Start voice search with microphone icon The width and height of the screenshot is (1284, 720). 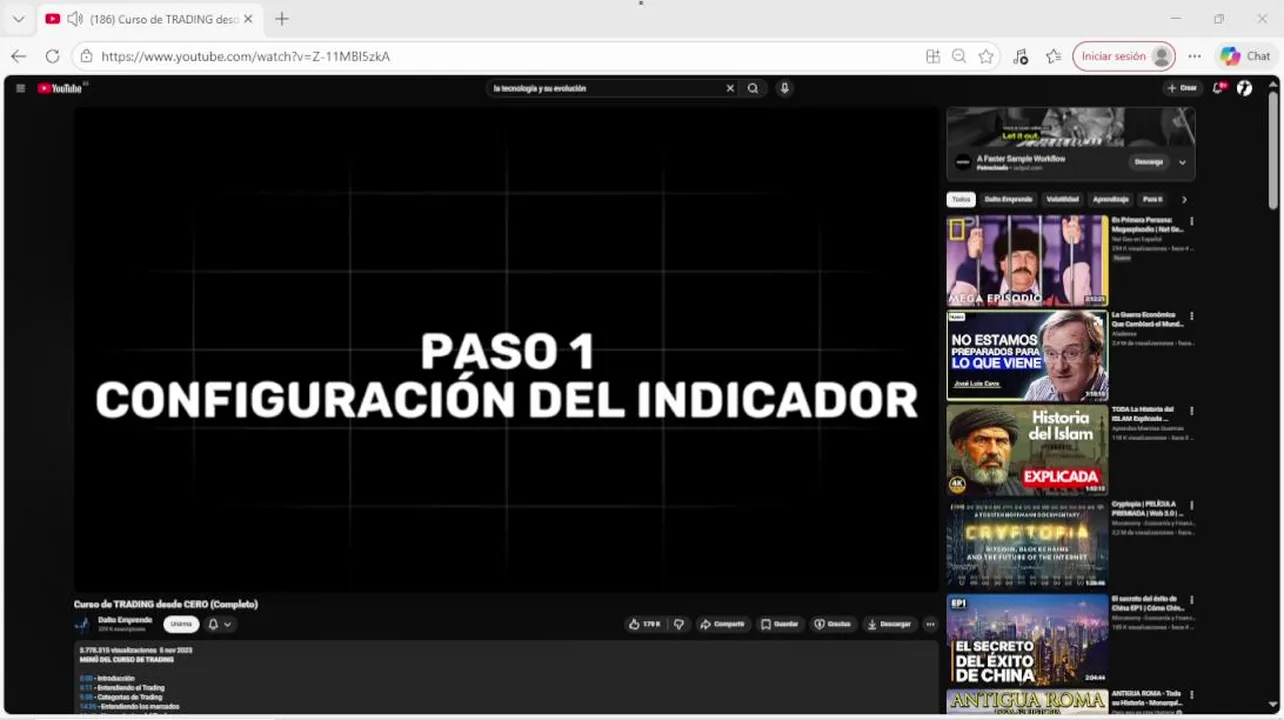(x=785, y=88)
